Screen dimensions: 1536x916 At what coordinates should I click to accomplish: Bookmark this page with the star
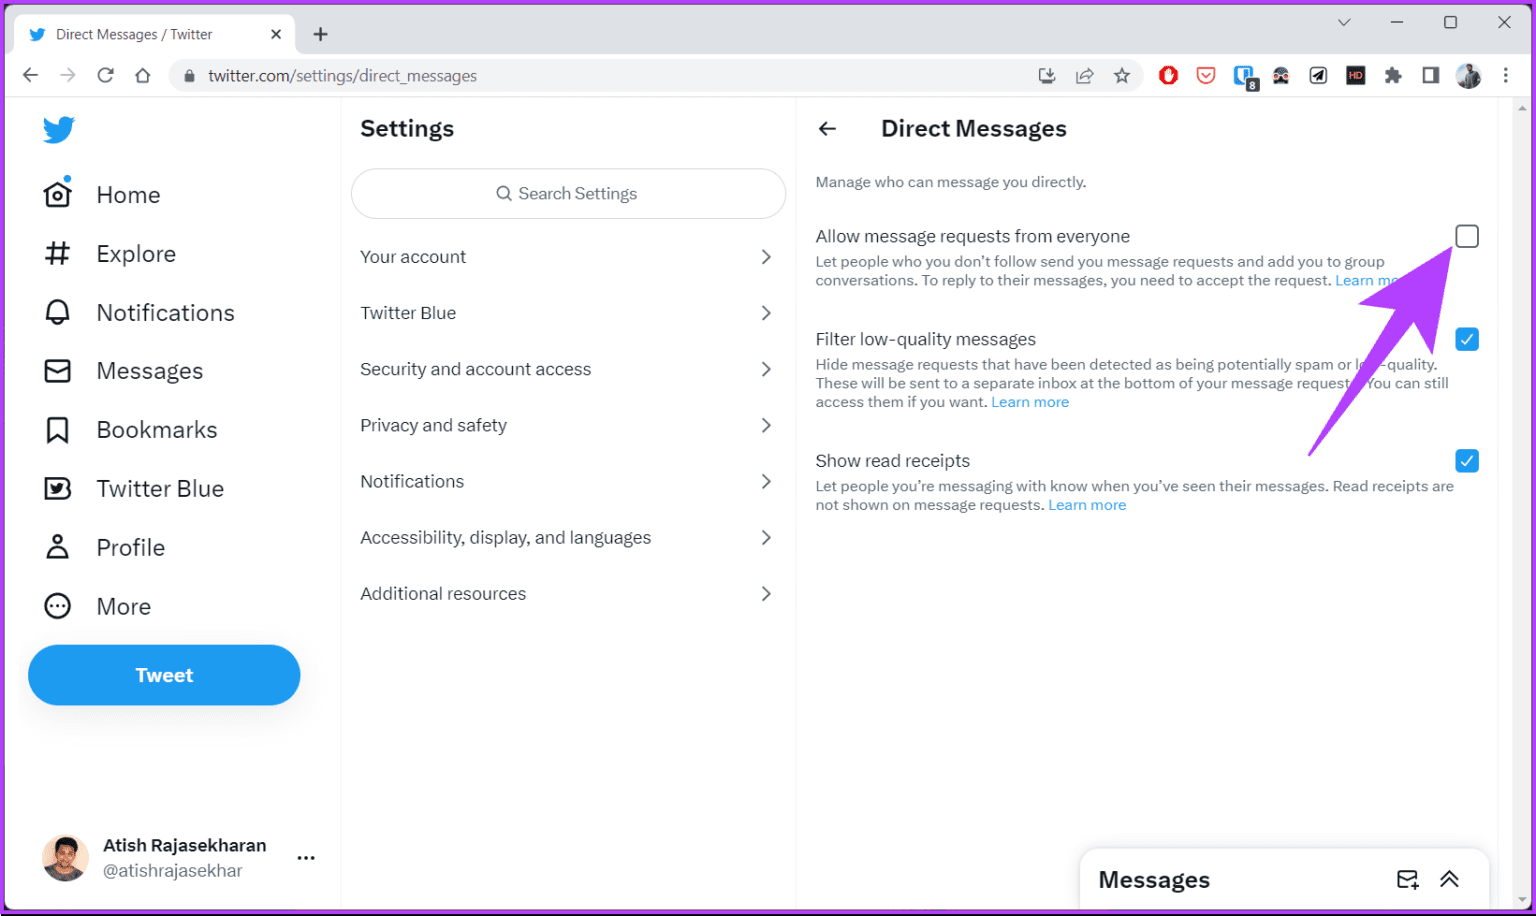[1122, 75]
